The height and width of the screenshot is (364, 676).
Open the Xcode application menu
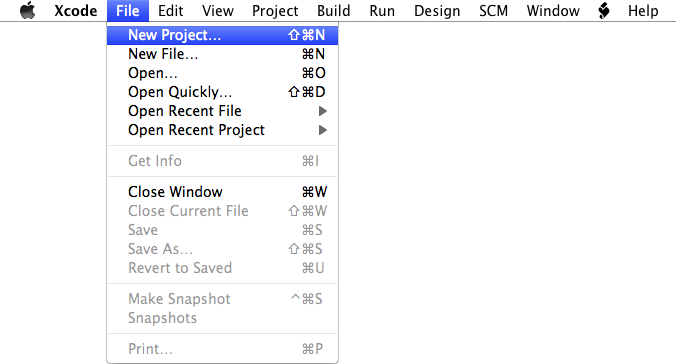[76, 10]
